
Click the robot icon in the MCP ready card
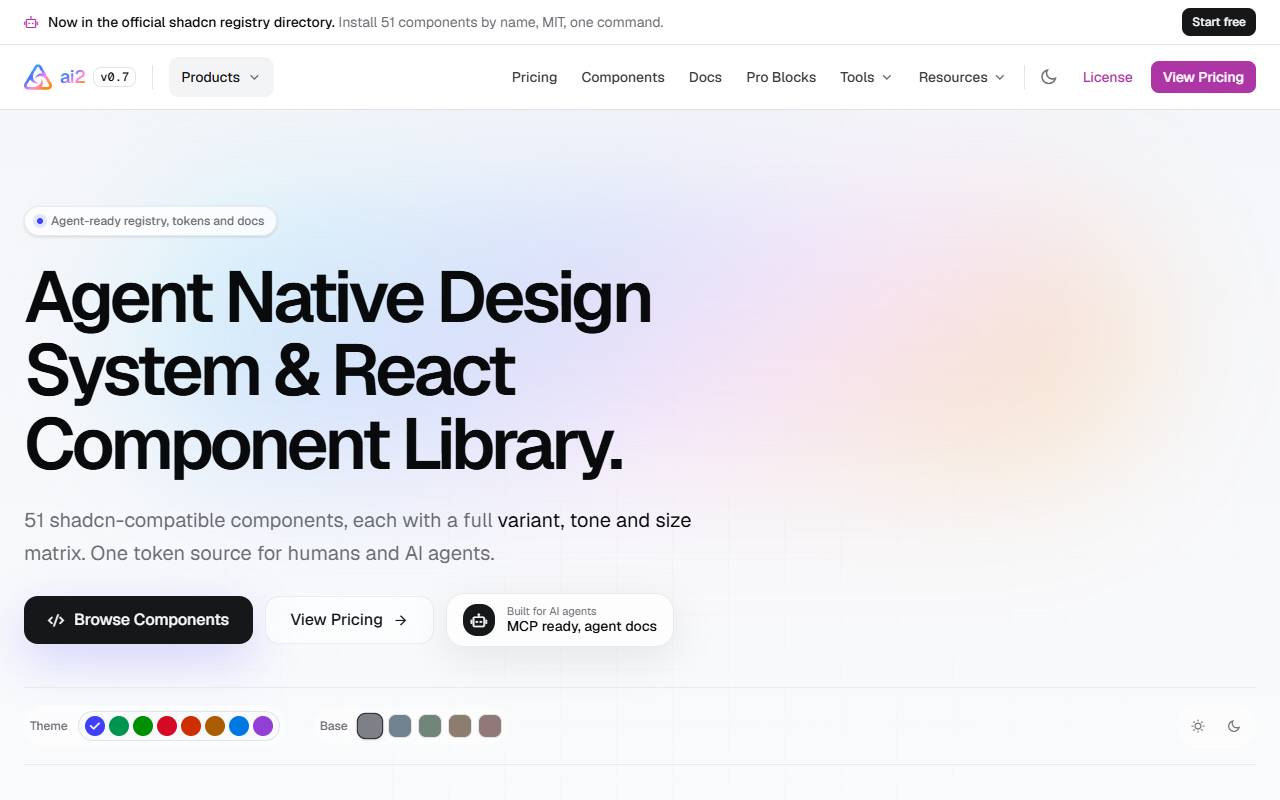pyautogui.click(x=479, y=620)
